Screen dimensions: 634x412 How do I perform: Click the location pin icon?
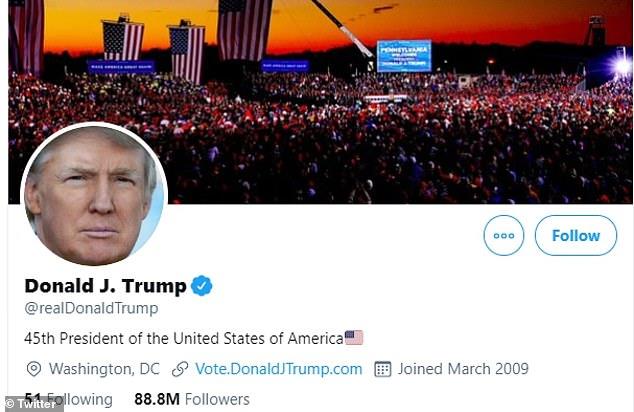34,369
